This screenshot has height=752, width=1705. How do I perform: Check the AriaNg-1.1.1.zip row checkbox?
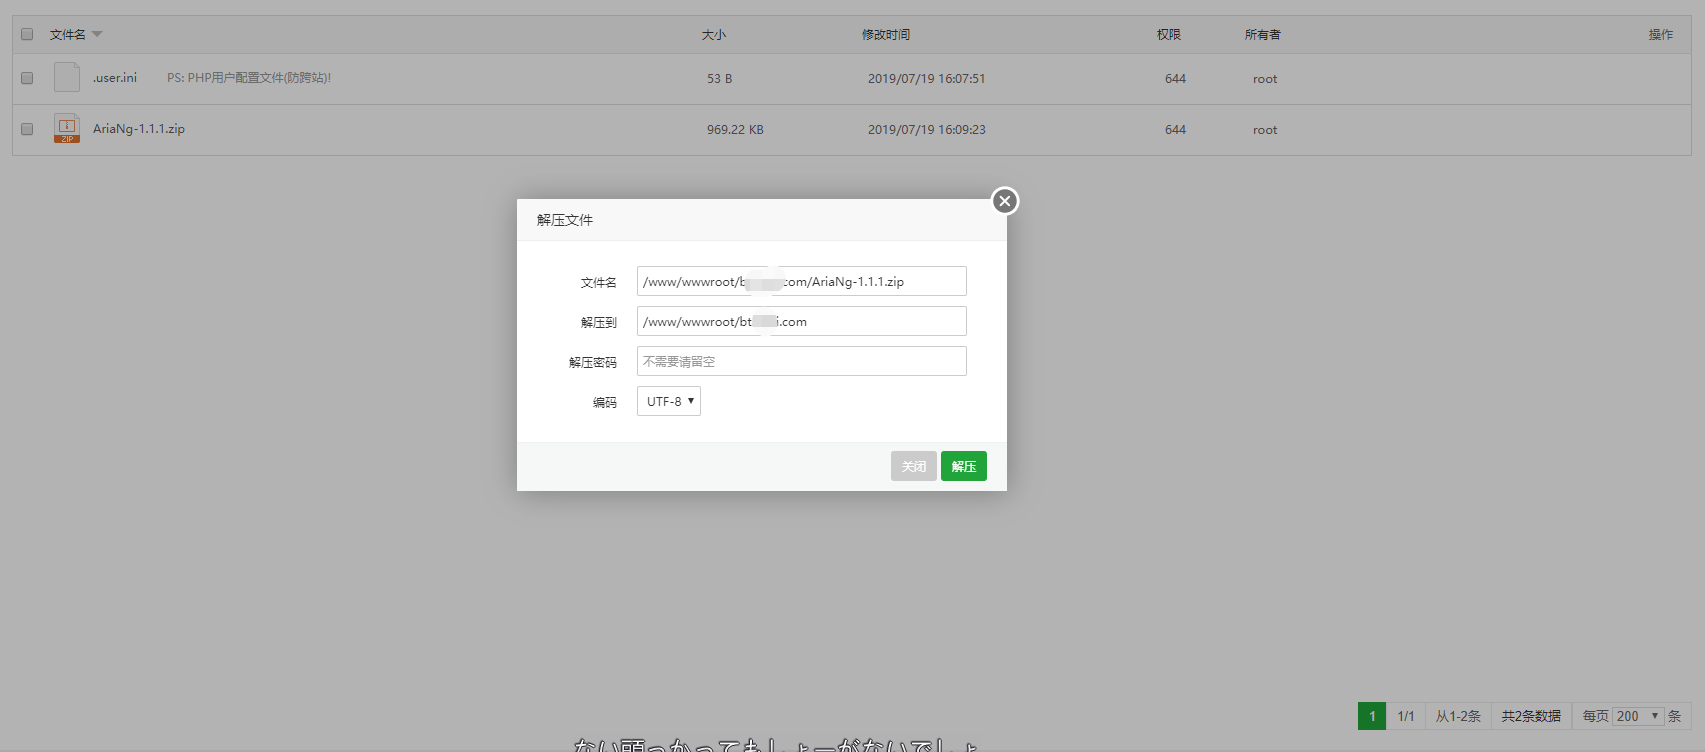27,129
